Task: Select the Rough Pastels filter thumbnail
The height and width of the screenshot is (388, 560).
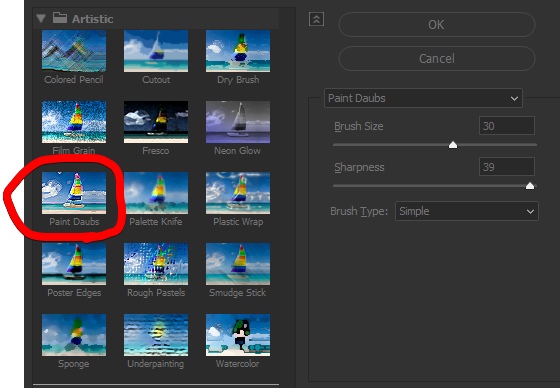Action: point(156,264)
